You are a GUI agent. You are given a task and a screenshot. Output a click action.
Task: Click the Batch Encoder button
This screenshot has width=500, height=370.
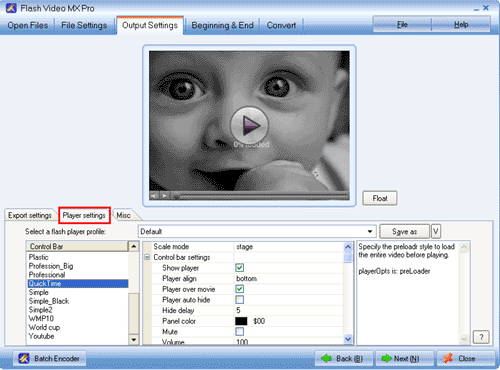(49, 359)
